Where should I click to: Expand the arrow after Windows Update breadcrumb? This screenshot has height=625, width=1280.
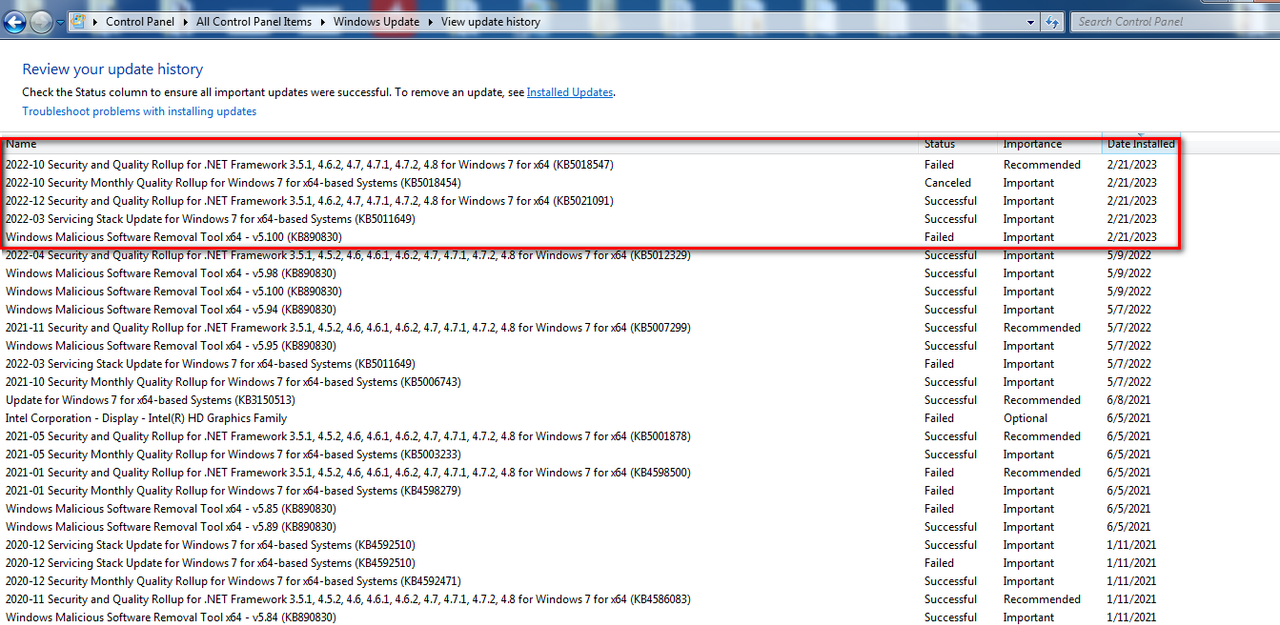[430, 21]
